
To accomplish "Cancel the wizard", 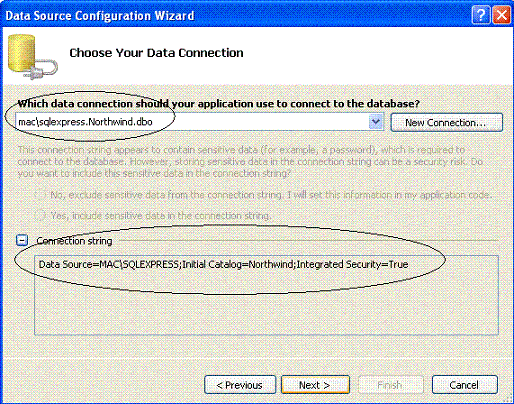I will (465, 385).
